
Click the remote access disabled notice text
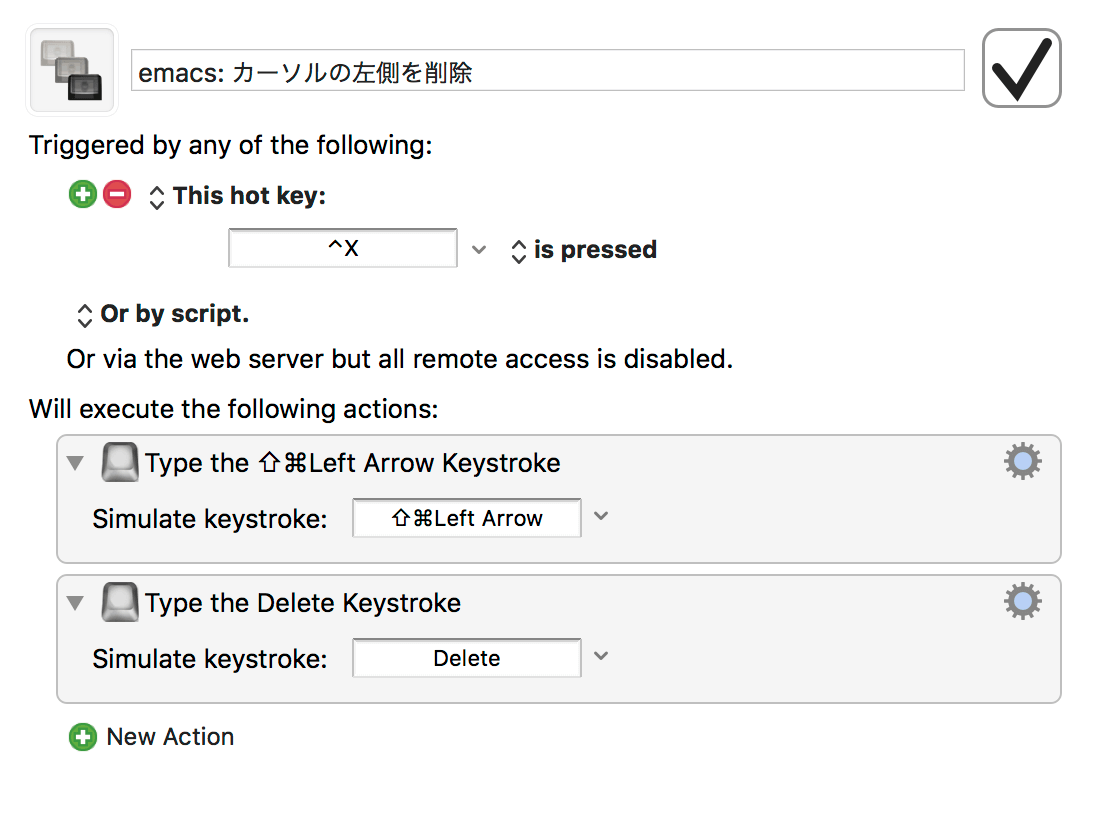click(x=400, y=359)
